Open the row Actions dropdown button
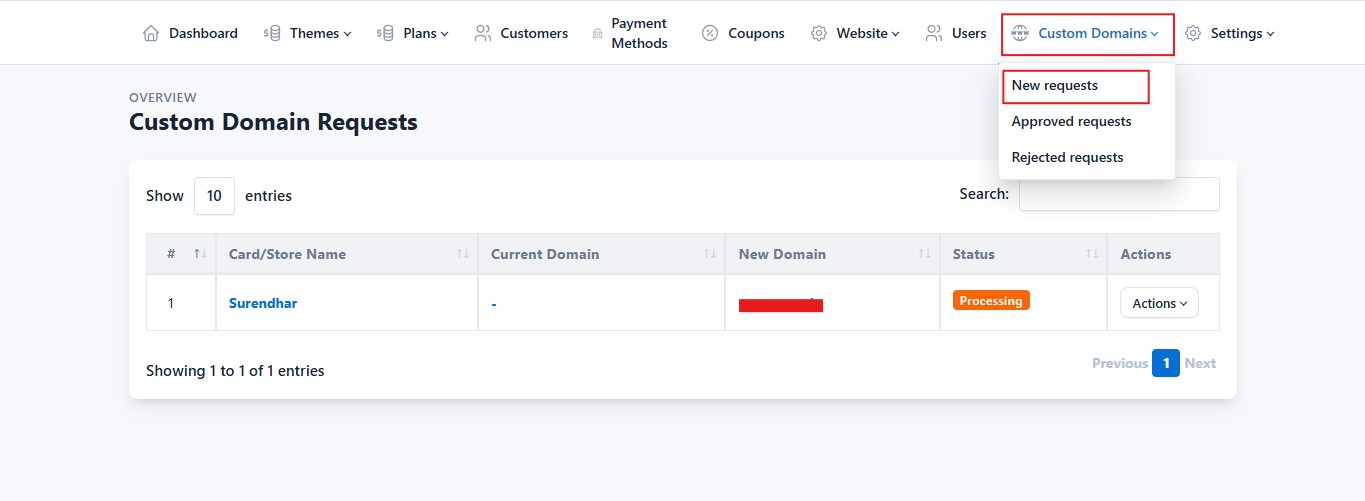Image resolution: width=1365 pixels, height=501 pixels. pyautogui.click(x=1159, y=303)
